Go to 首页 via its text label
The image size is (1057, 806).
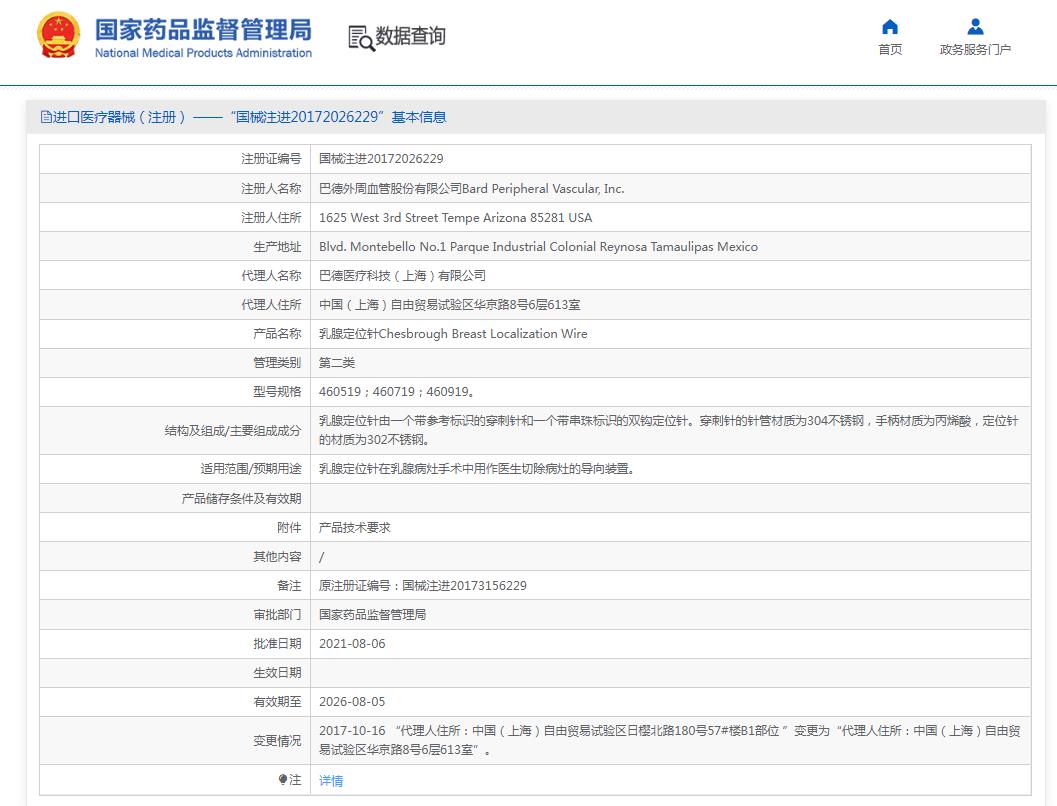(889, 50)
